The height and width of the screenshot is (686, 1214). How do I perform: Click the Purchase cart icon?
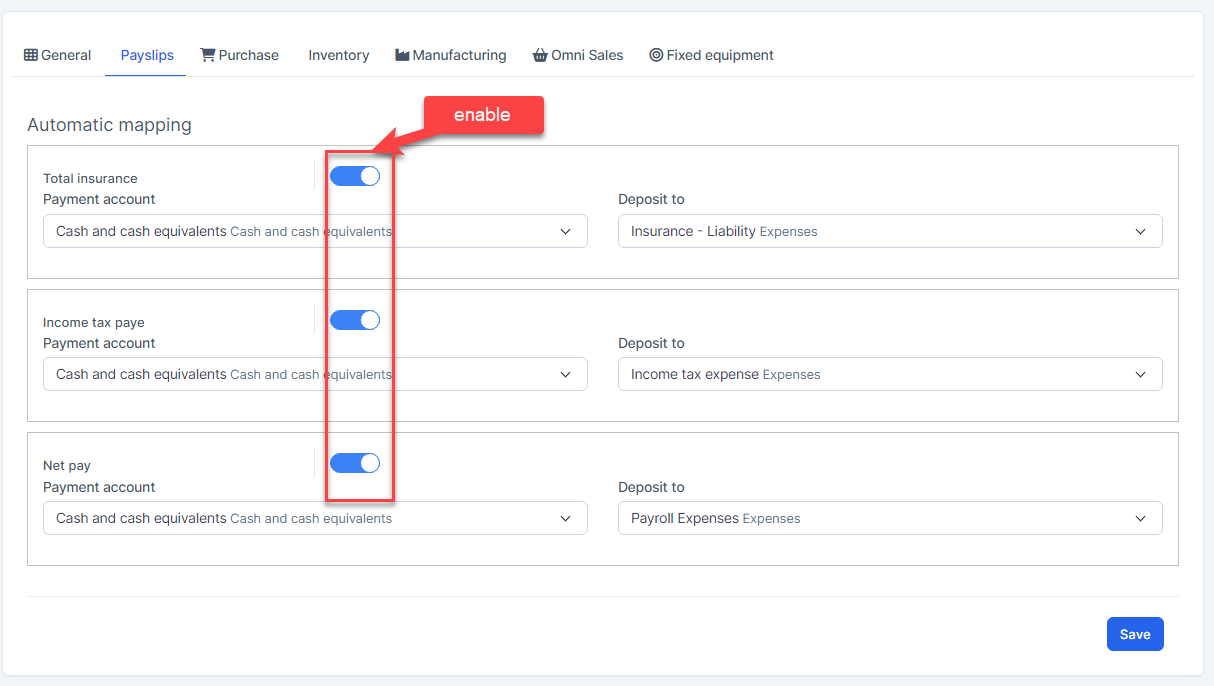pos(208,55)
